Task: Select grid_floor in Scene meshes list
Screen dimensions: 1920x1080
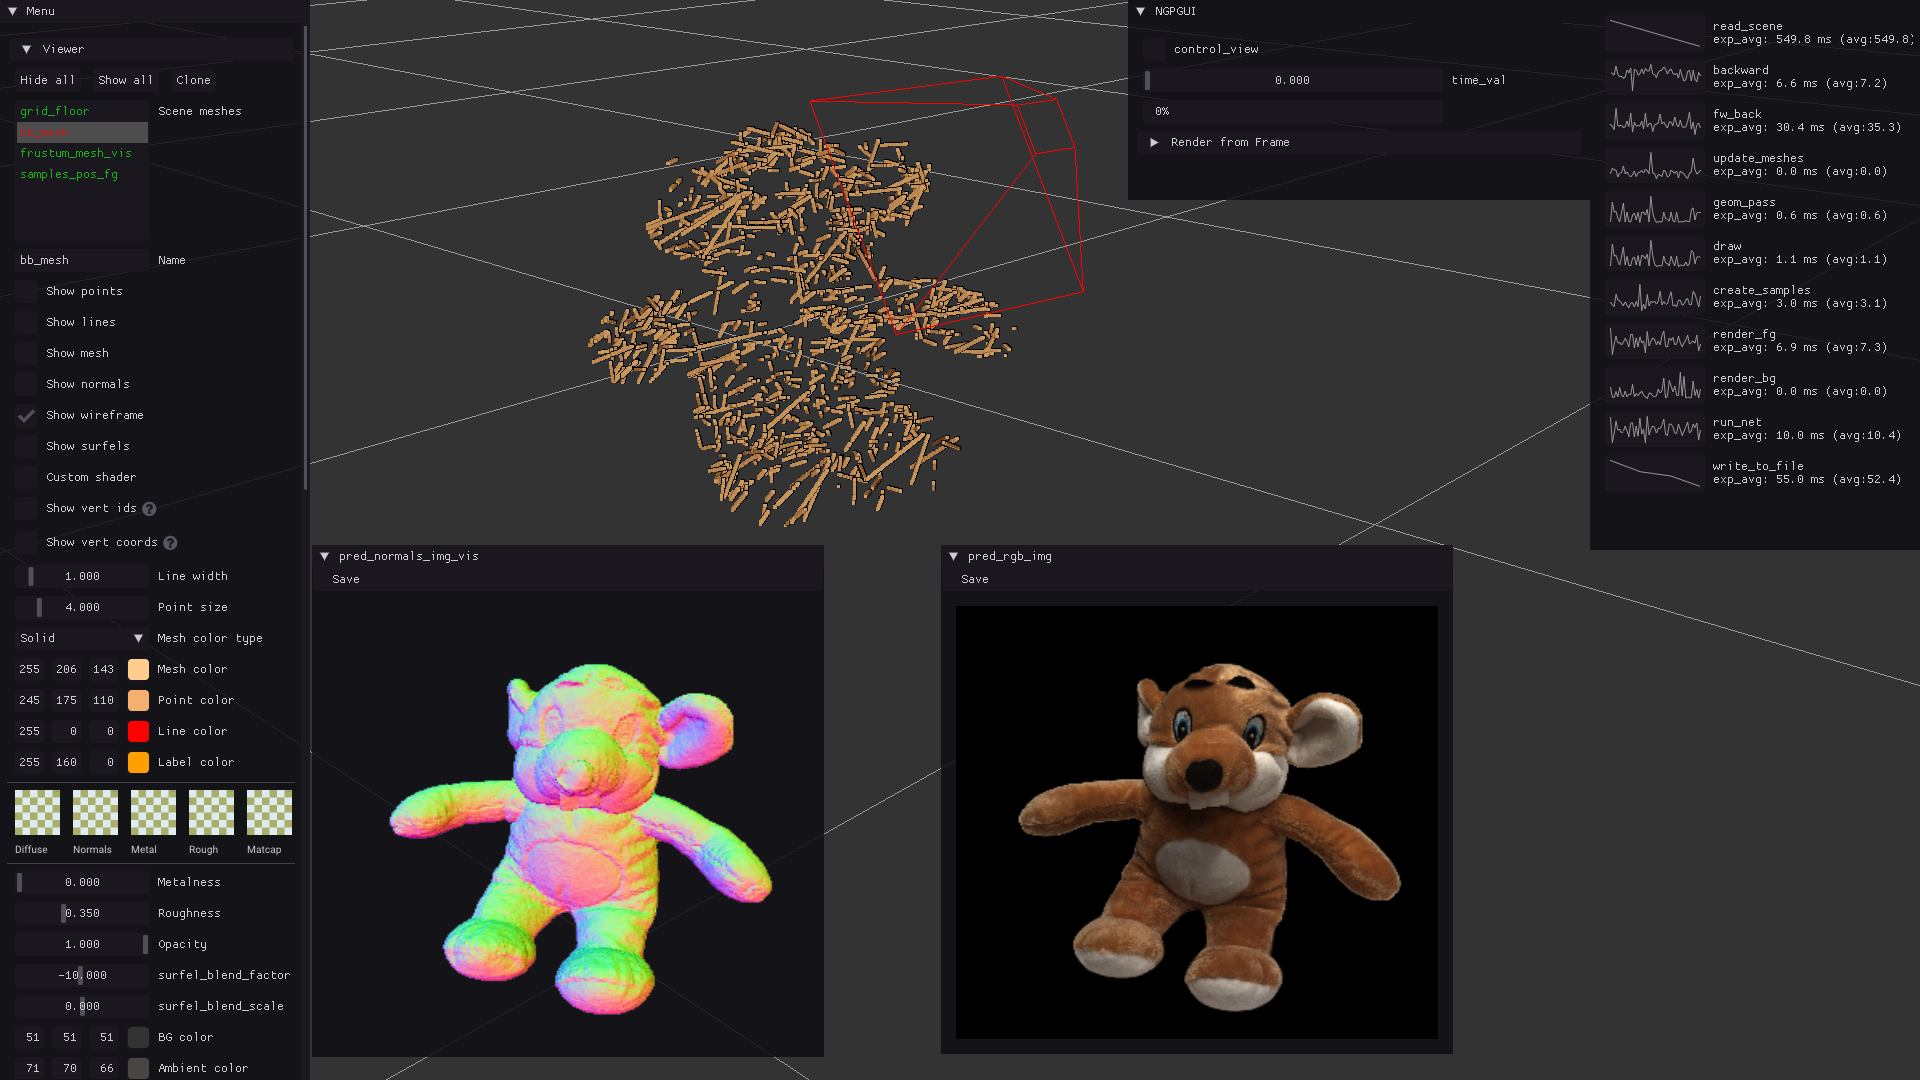Action: (x=55, y=111)
